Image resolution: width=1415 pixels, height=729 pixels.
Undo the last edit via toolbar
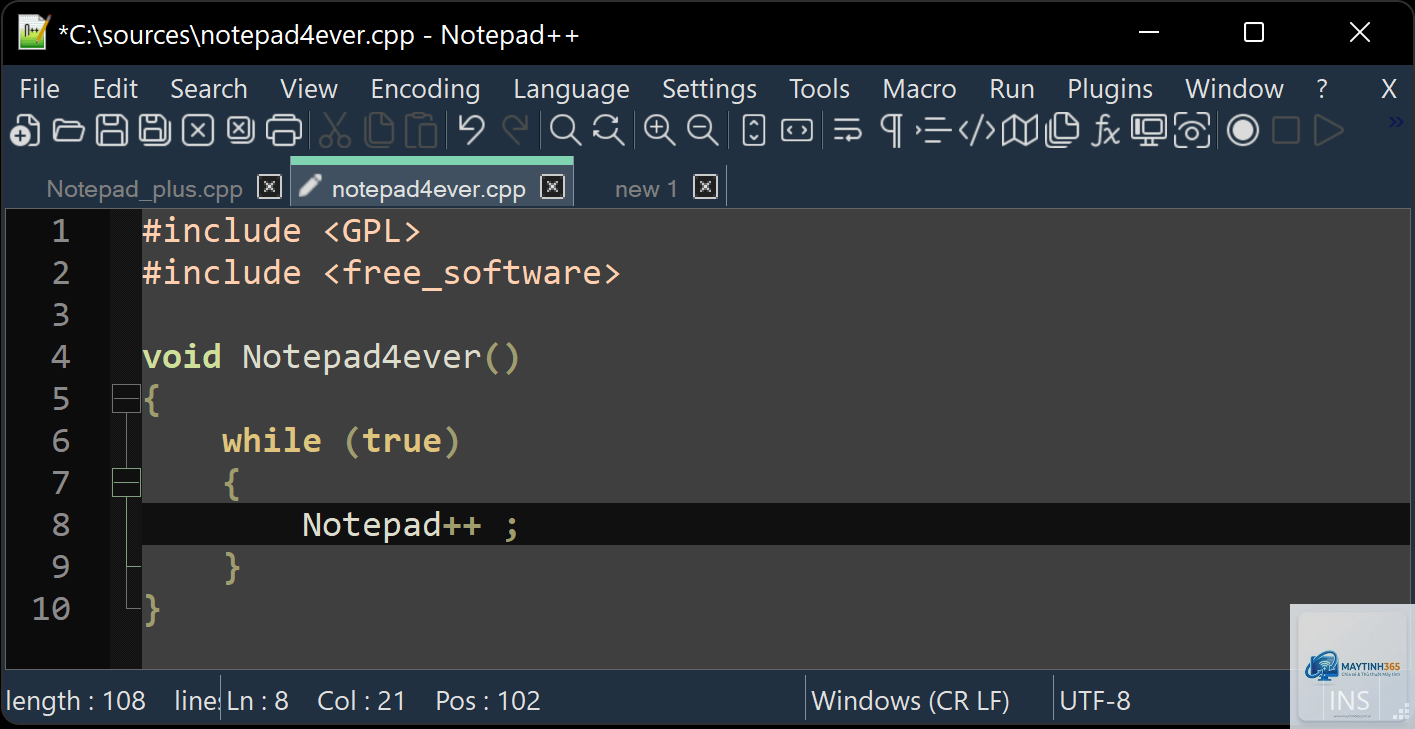[x=472, y=130]
